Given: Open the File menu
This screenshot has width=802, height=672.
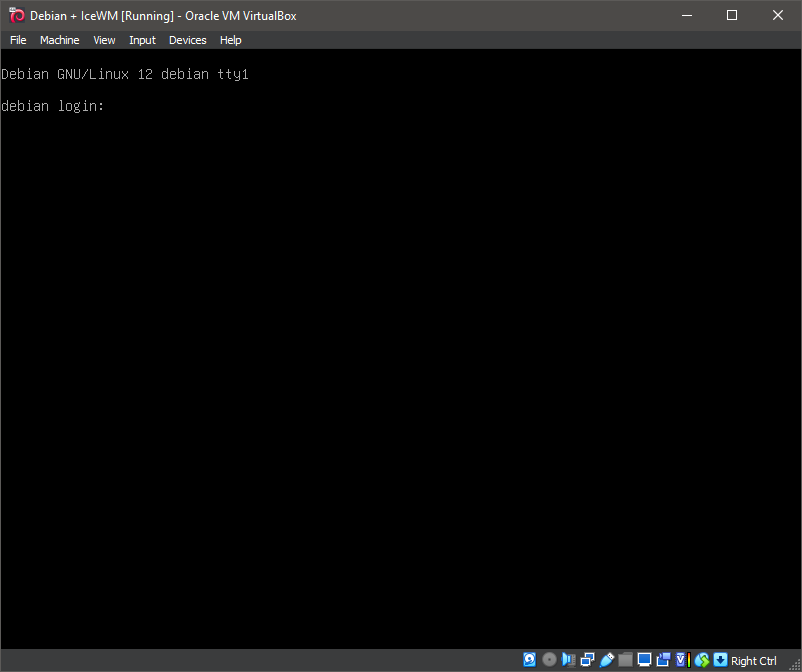Looking at the screenshot, I should tap(18, 40).
